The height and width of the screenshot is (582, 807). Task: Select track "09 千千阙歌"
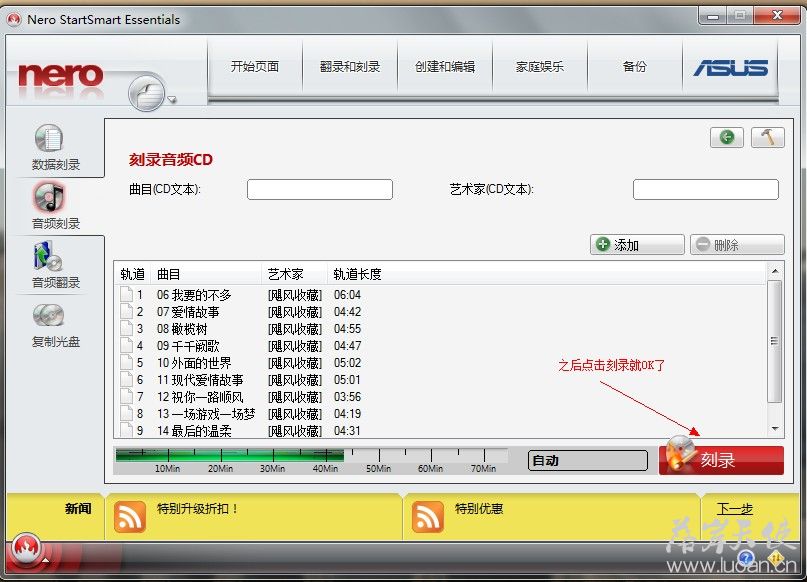pyautogui.click(x=188, y=346)
